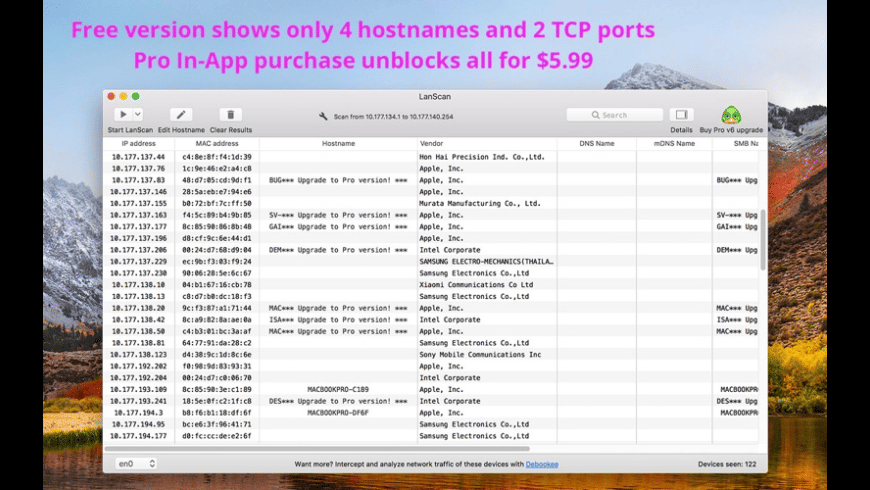This screenshot has height=490, width=870.
Task: Select the BUG*** Upgrade to Pro hostname cell
Action: (x=338, y=180)
